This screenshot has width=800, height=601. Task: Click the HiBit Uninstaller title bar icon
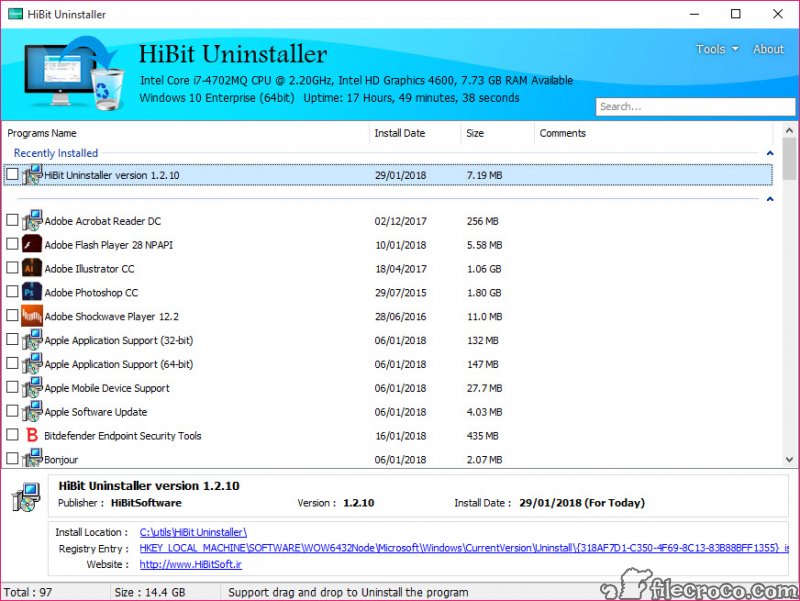click(15, 14)
